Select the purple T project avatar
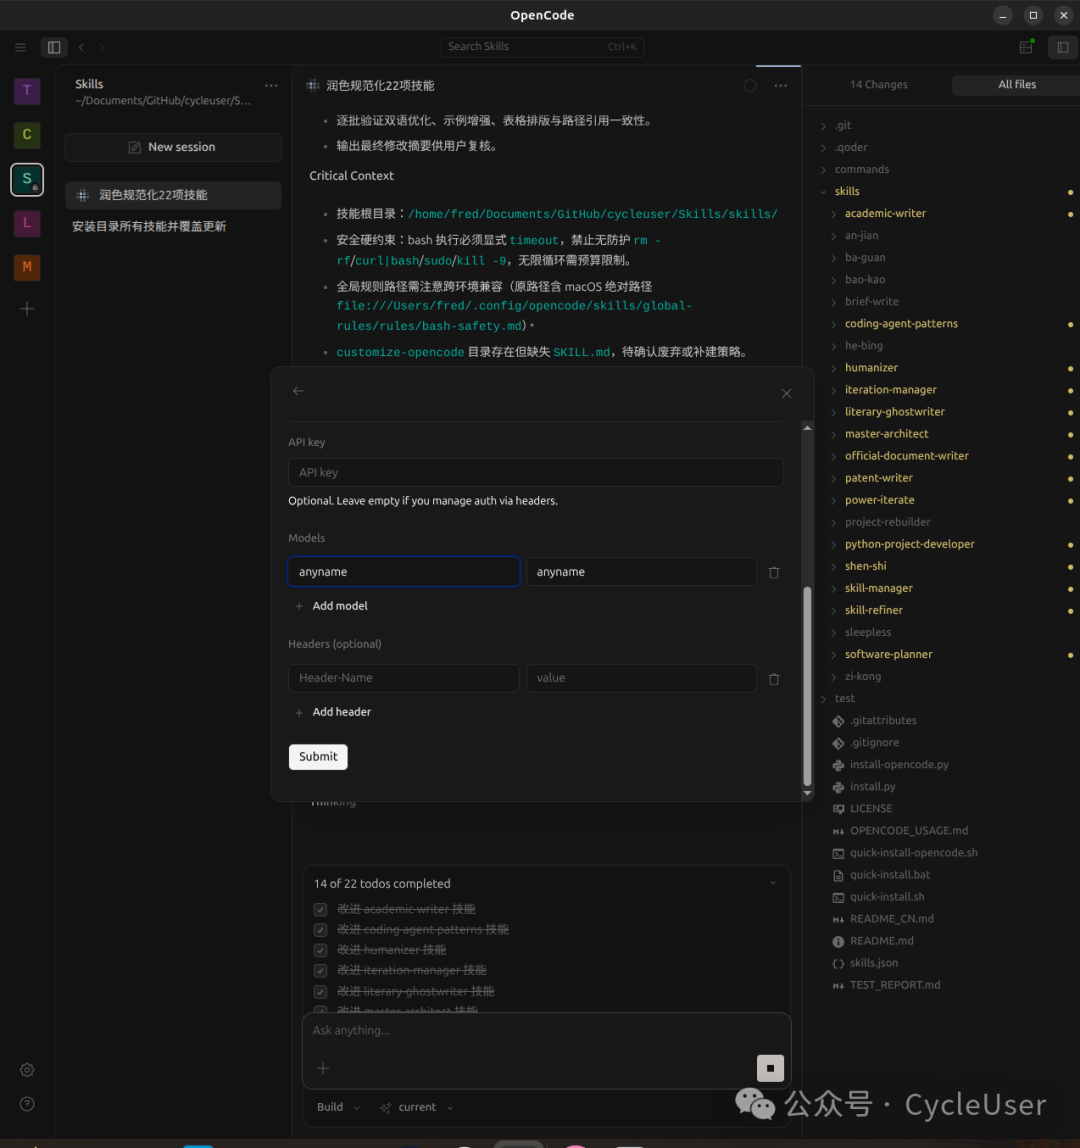Screen dimensions: 1080x1148 27,91
